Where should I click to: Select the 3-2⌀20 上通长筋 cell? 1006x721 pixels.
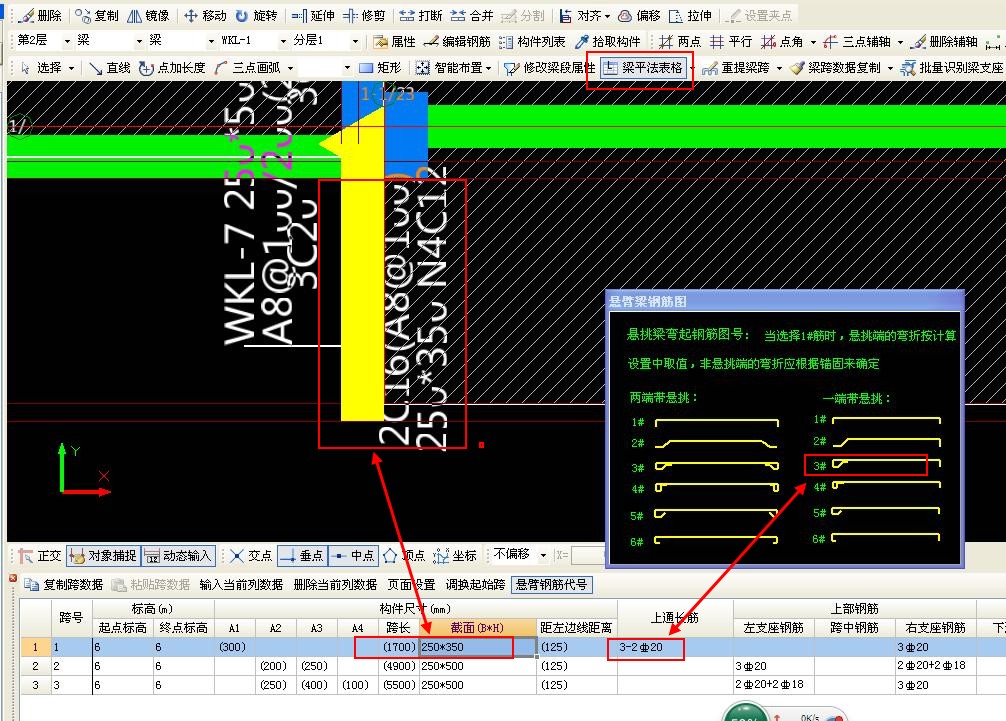click(x=675, y=647)
